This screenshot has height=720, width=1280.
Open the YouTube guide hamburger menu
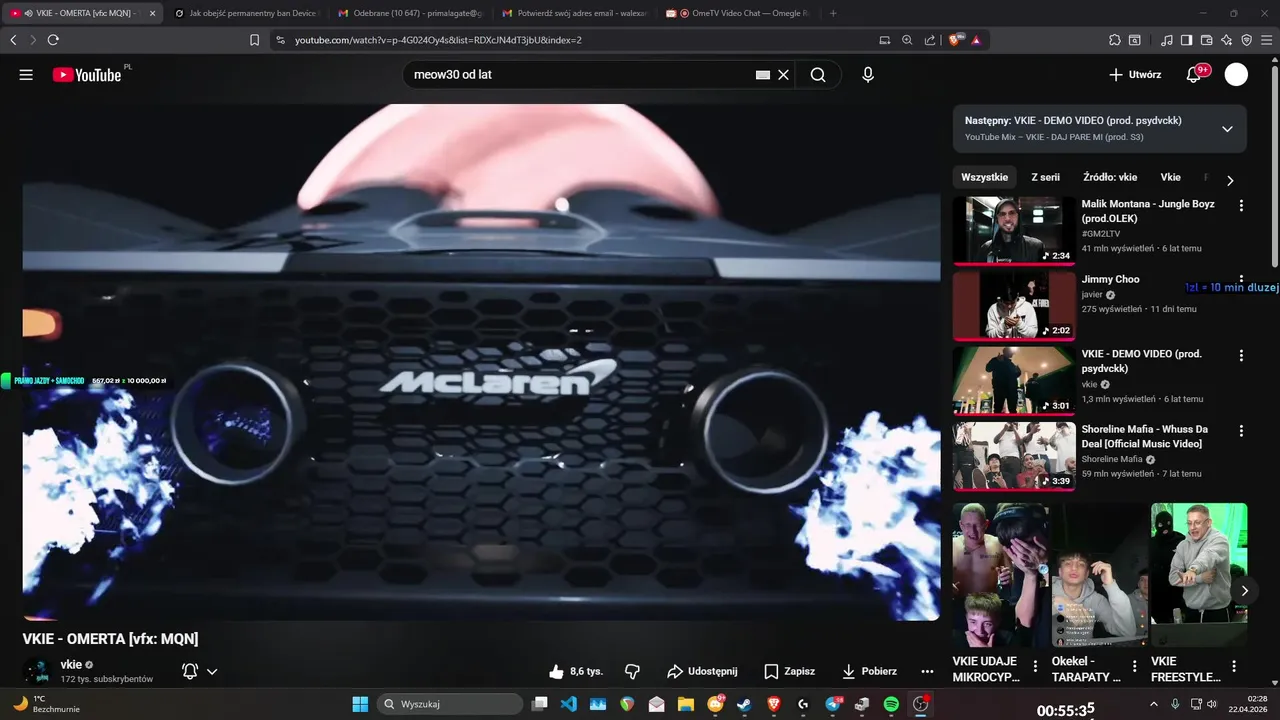[x=26, y=75]
